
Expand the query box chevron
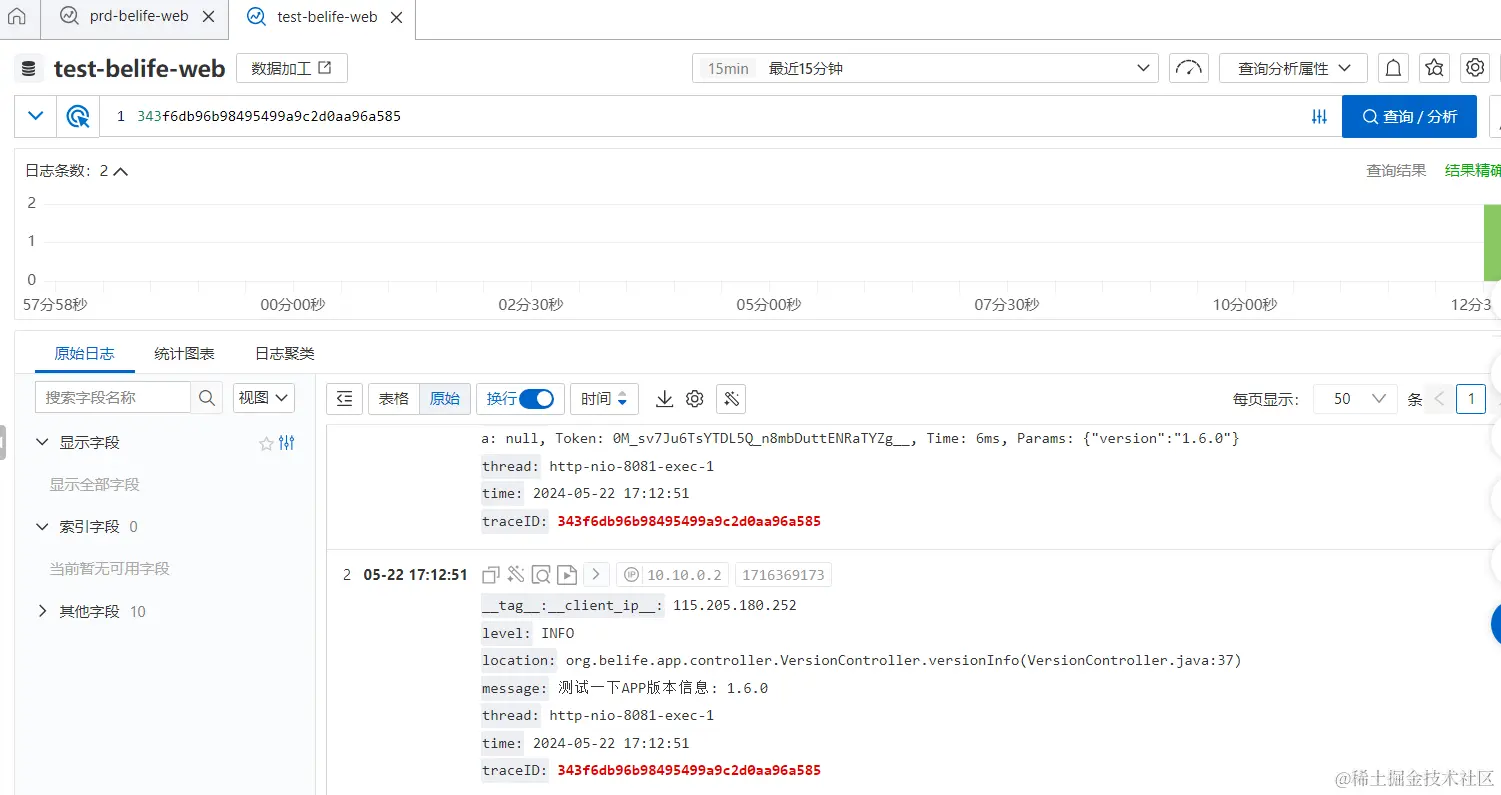tap(36, 116)
